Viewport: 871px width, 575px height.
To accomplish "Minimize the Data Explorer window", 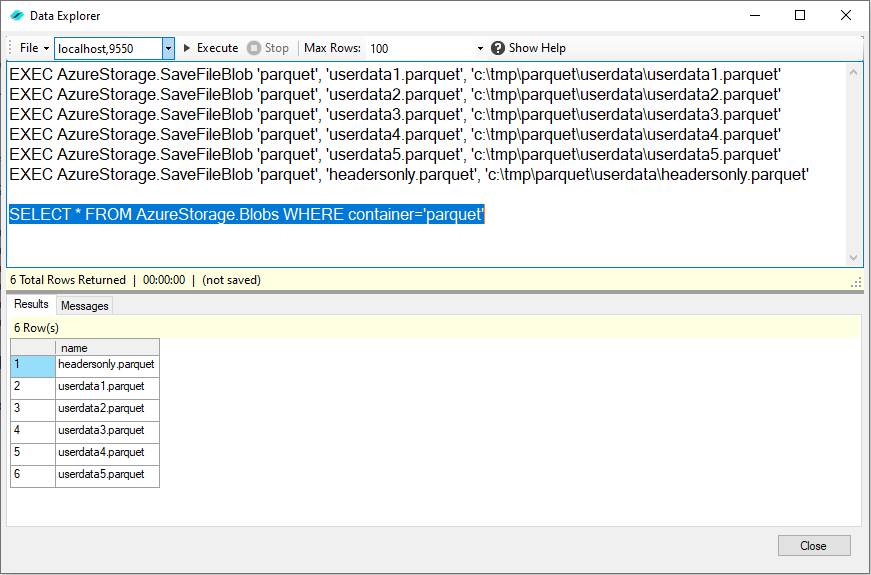I will [754, 16].
